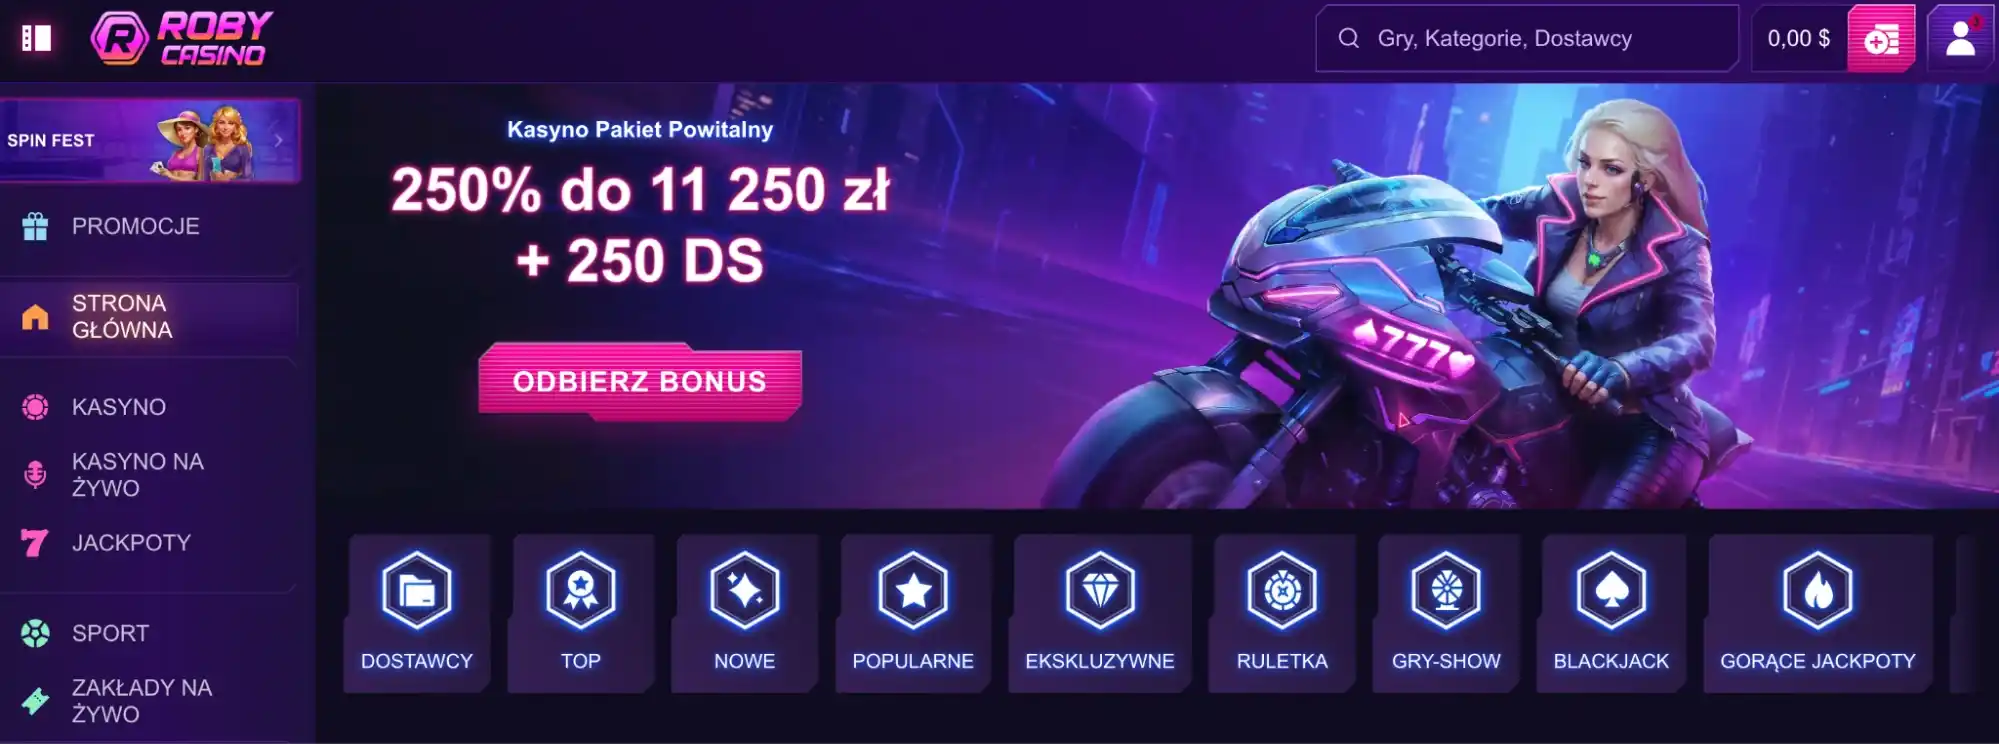This screenshot has height=744, width=1999.
Task: Focus the games search field
Action: pyautogui.click(x=1527, y=39)
